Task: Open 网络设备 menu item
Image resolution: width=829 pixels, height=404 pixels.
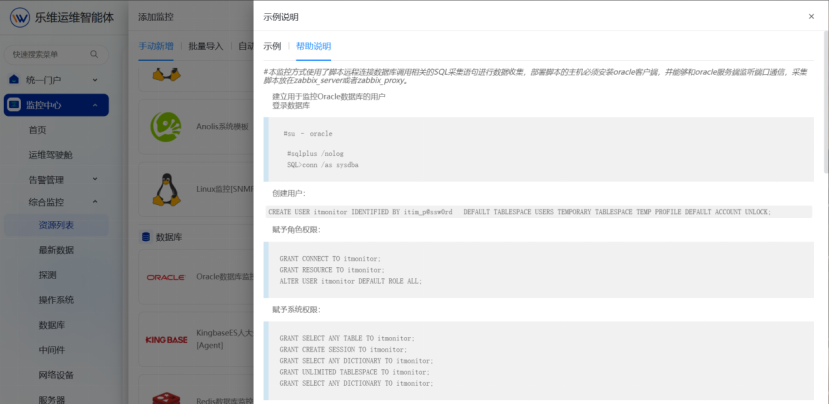Action: coord(56,375)
